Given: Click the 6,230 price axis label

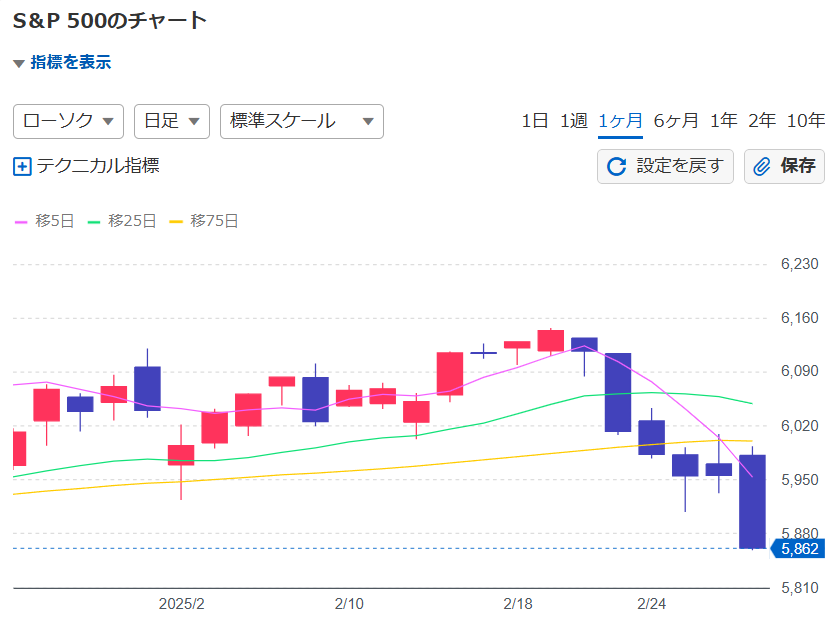Looking at the screenshot, I should pyautogui.click(x=799, y=264).
